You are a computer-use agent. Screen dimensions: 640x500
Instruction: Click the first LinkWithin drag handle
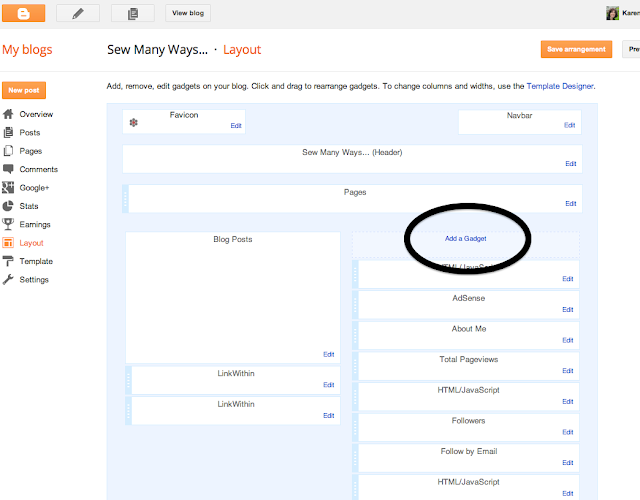tap(128, 380)
